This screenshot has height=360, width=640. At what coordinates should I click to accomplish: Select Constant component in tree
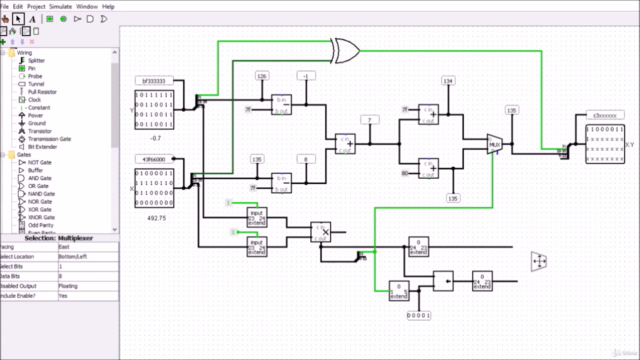tap(39, 107)
